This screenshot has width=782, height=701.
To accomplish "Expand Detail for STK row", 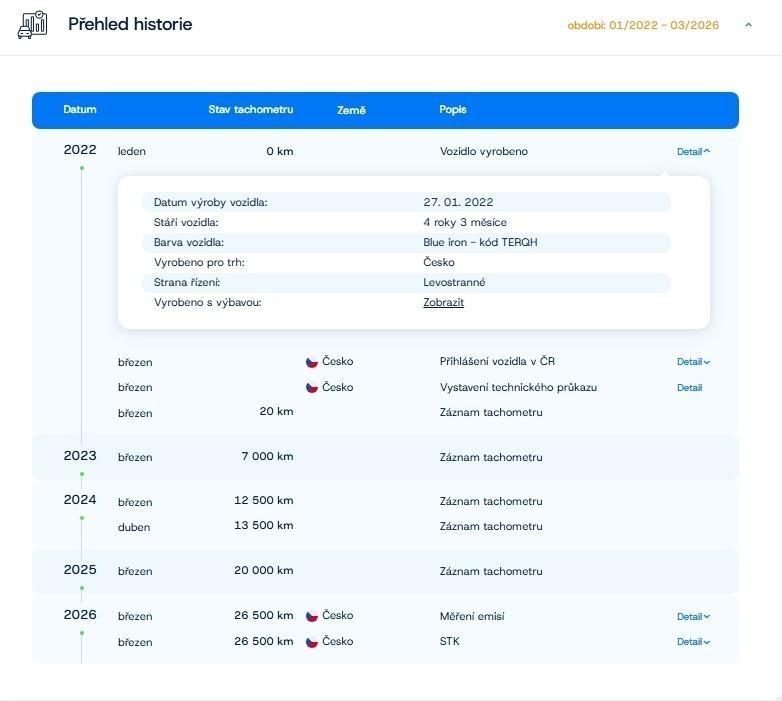I will (693, 642).
